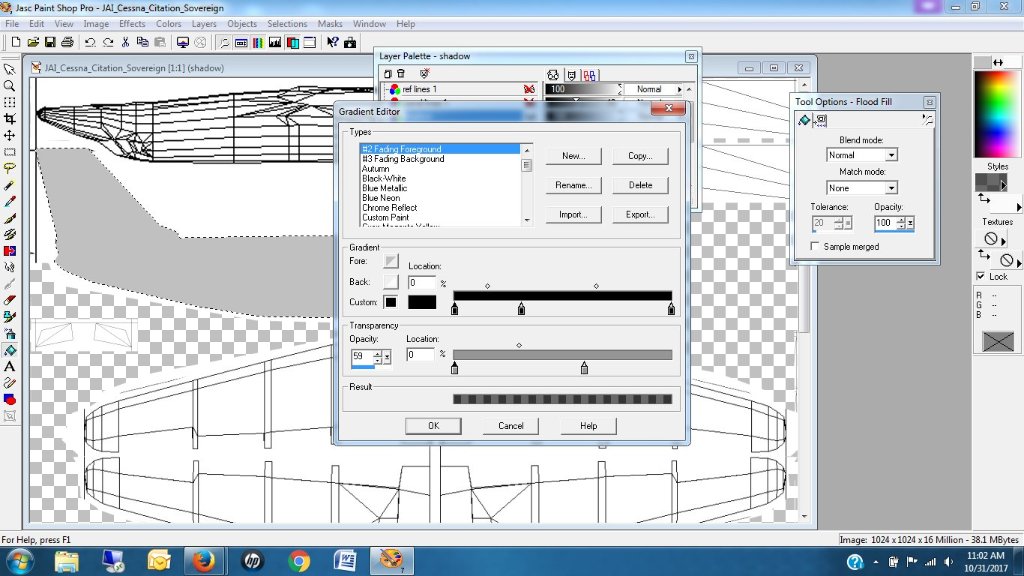
Task: Click the Save file toolbar icon
Action: coord(49,43)
